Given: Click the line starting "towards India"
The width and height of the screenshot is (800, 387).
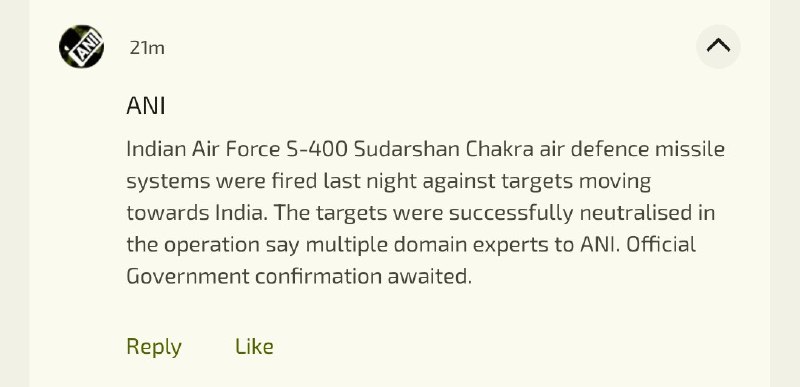Looking at the screenshot, I should coord(420,213).
